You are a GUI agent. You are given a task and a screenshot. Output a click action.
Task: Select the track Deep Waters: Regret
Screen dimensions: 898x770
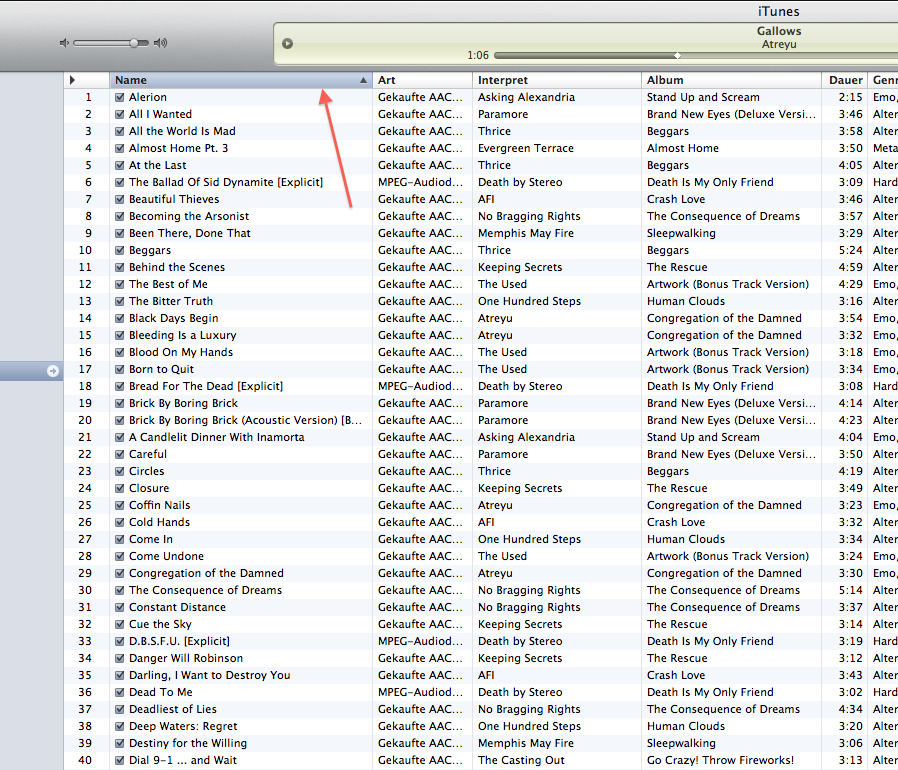pyautogui.click(x=183, y=726)
